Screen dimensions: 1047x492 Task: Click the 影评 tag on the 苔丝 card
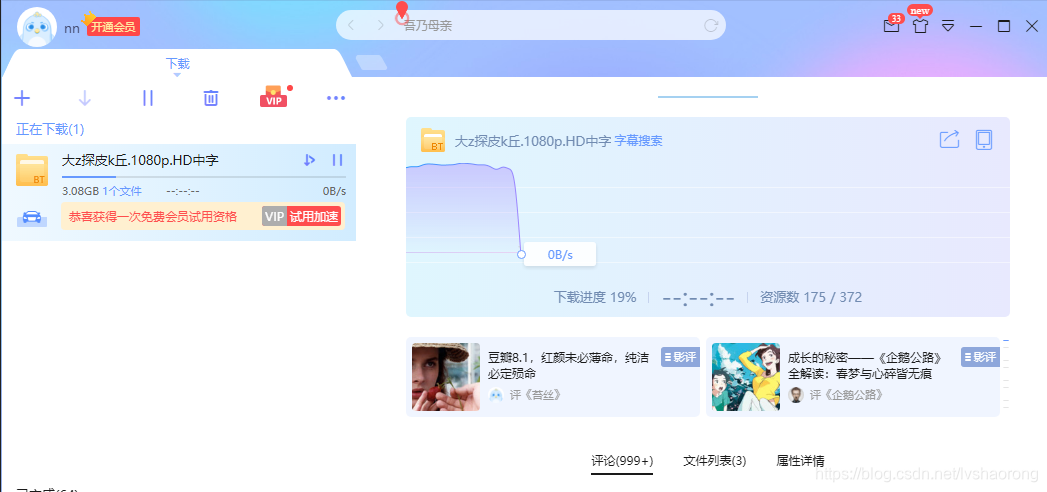(x=680, y=357)
